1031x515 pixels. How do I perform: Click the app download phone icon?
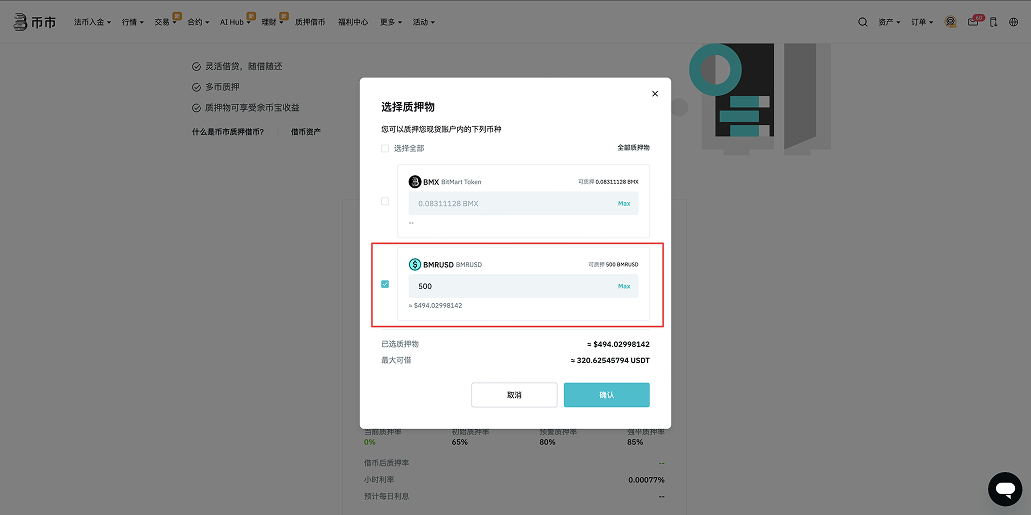993,21
